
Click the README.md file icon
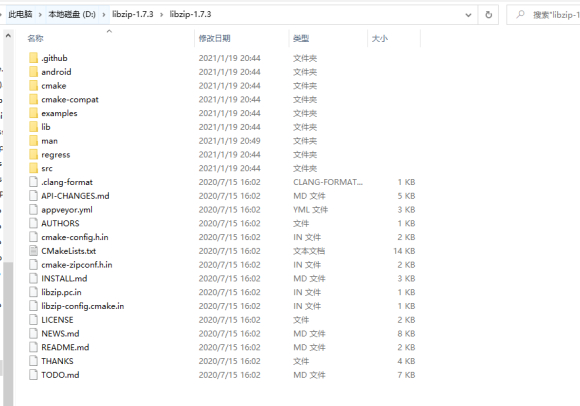(x=33, y=347)
